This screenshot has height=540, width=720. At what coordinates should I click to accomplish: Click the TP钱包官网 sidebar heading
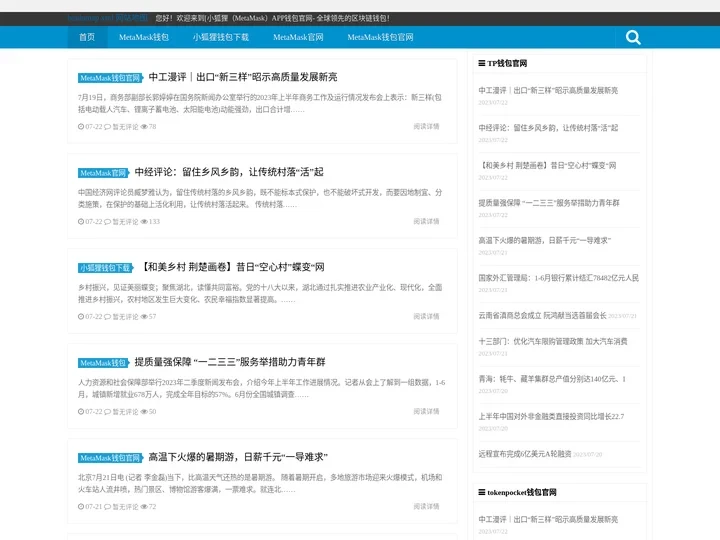click(507, 63)
